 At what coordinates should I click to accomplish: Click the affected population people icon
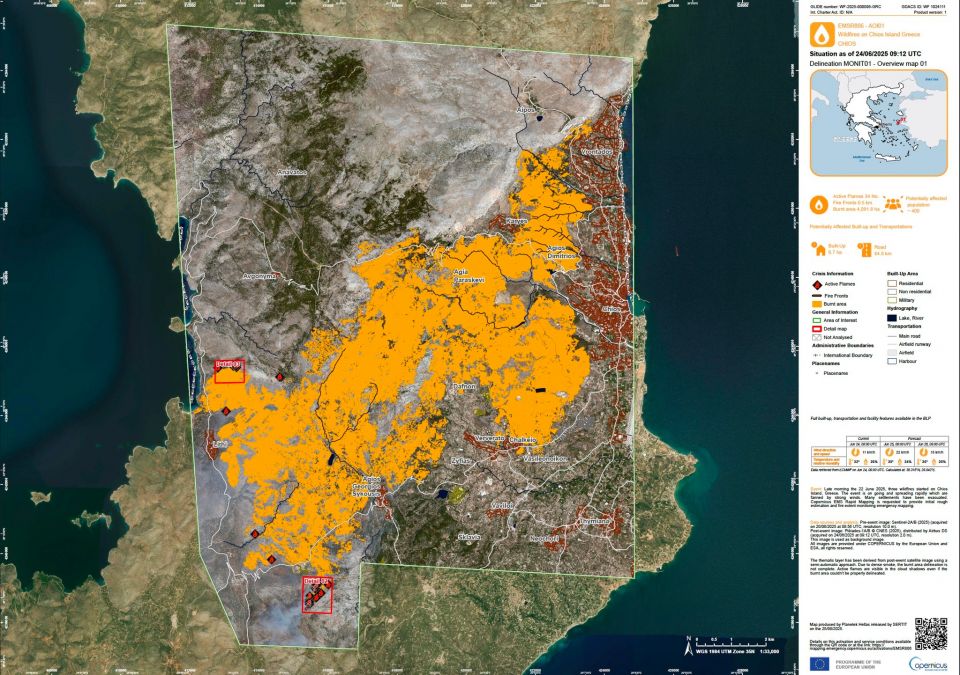click(891, 202)
